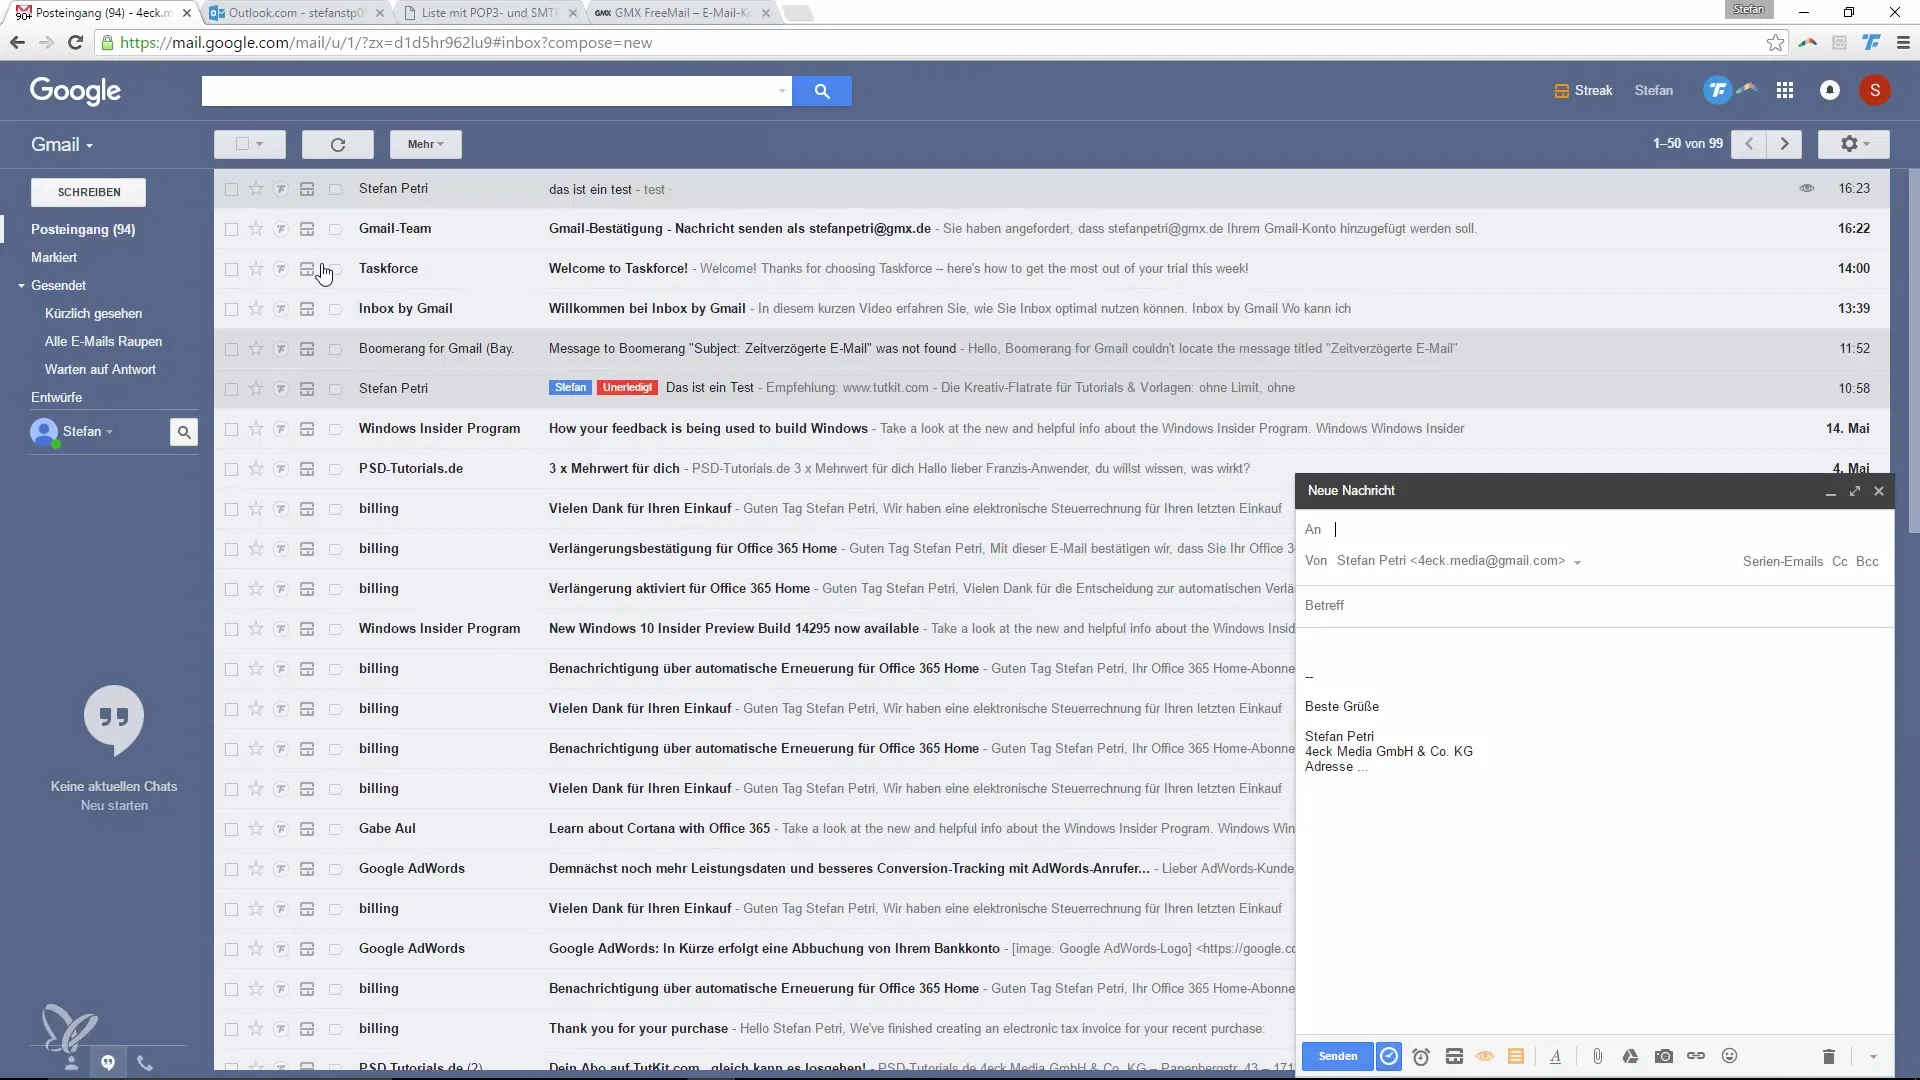Click Taskforce icon on Gmail-Team row

pos(281,229)
